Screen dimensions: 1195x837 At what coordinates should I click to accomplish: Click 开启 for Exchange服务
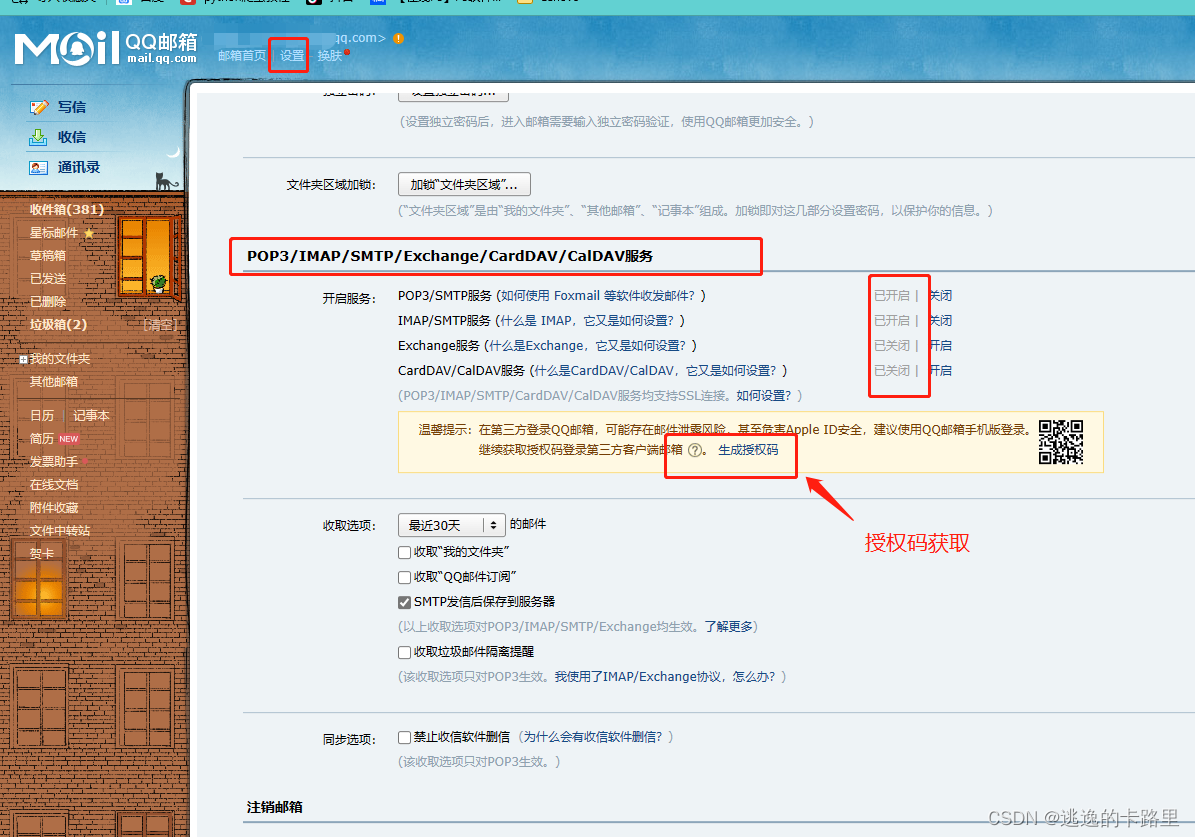941,346
